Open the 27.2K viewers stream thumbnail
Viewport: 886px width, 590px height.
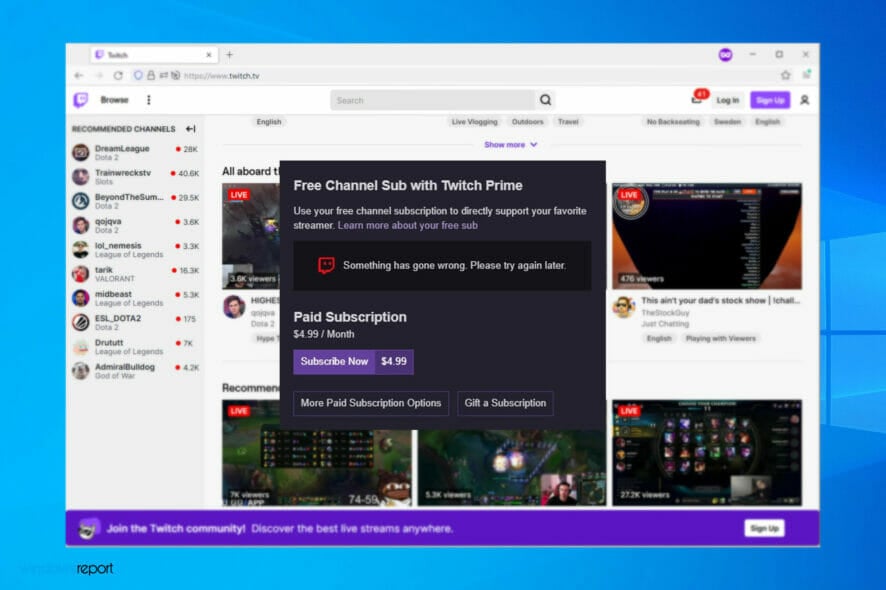(x=707, y=453)
